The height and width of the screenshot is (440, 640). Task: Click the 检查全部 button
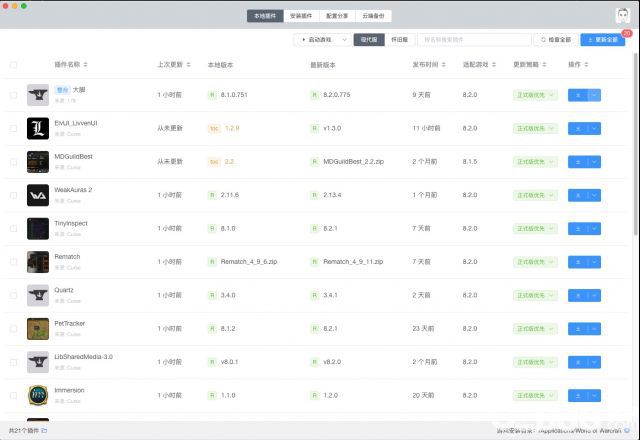pyautogui.click(x=556, y=40)
